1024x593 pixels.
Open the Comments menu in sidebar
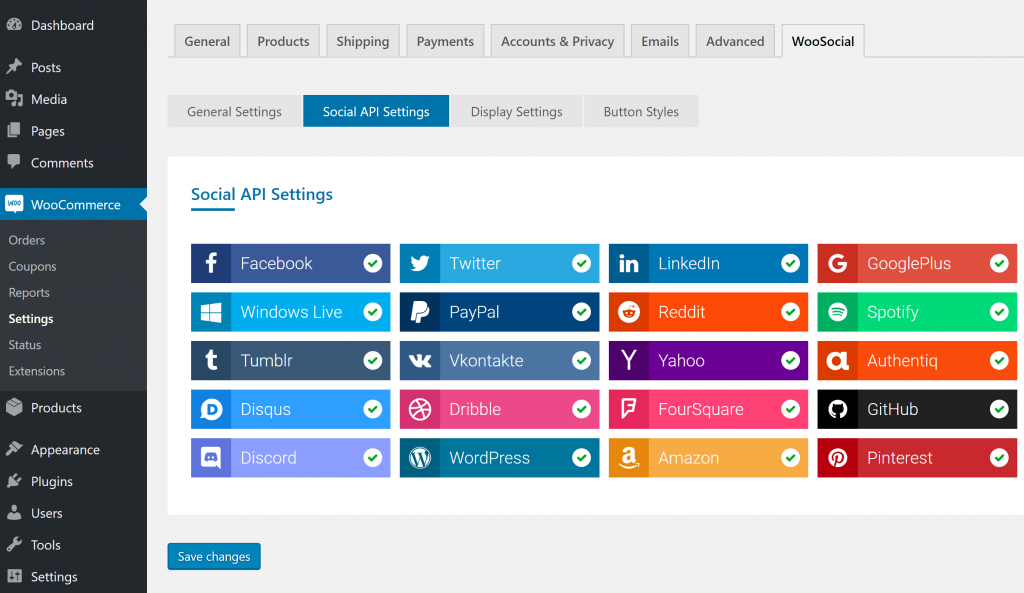(62, 163)
